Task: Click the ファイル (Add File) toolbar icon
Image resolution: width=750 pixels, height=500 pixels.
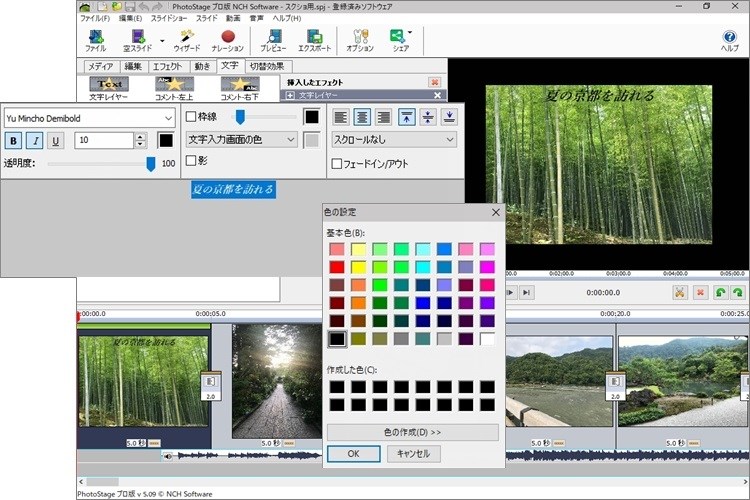Action: pos(96,41)
